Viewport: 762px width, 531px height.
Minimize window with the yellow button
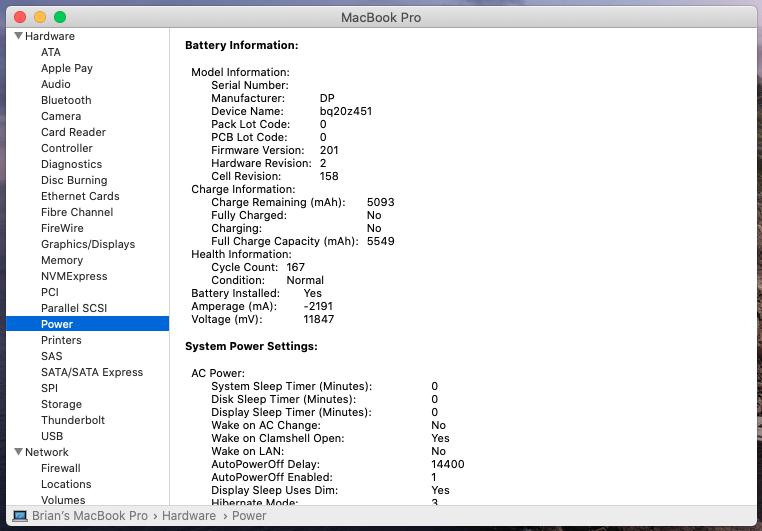click(x=40, y=17)
